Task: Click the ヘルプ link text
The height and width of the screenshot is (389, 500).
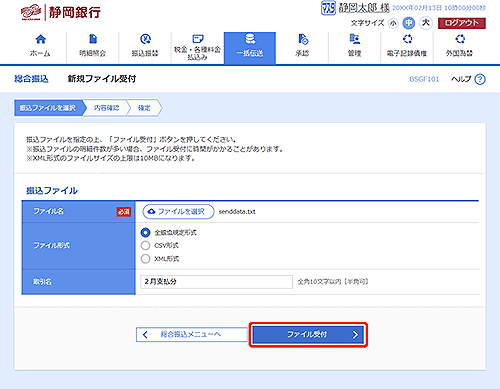Action: [x=461, y=79]
